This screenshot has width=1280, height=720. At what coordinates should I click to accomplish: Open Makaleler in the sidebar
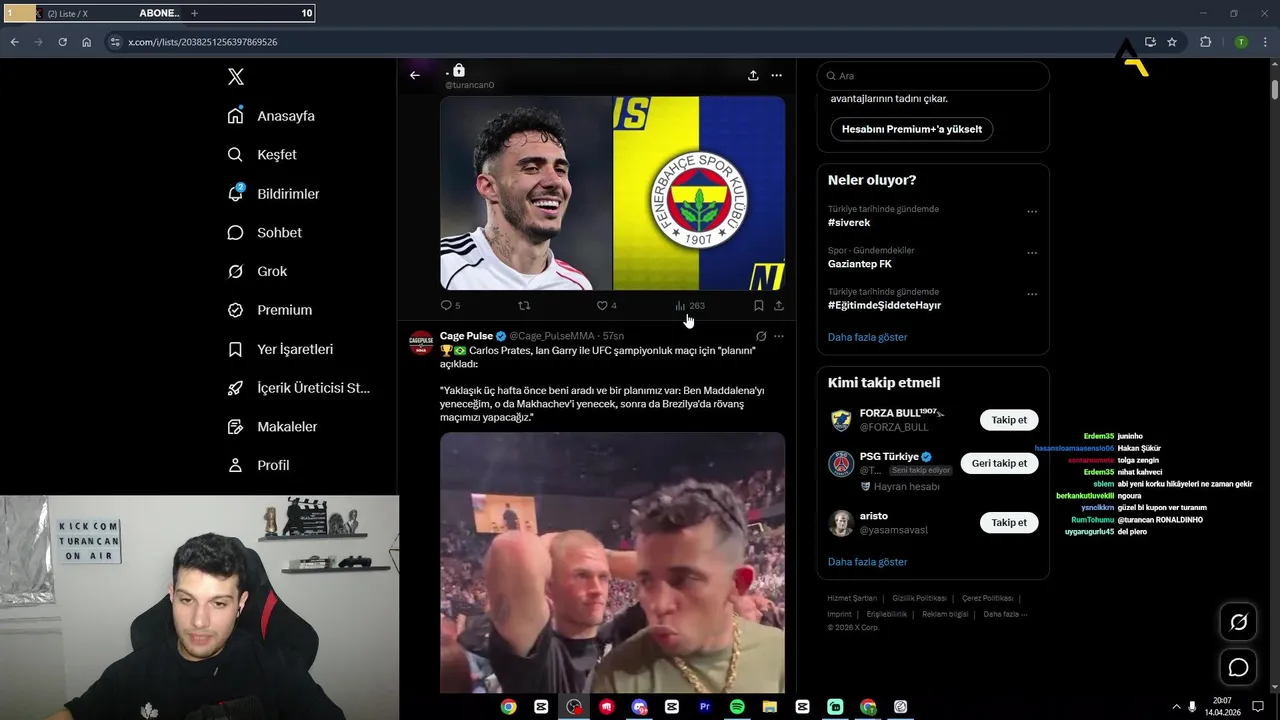272,427
